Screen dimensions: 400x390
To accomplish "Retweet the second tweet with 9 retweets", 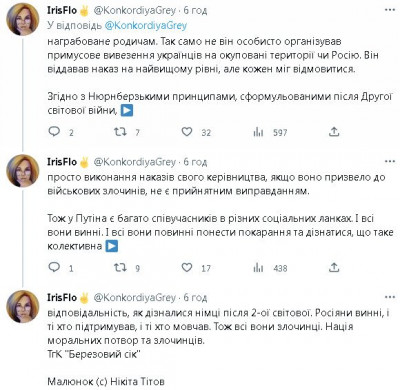I will [x=120, y=267].
